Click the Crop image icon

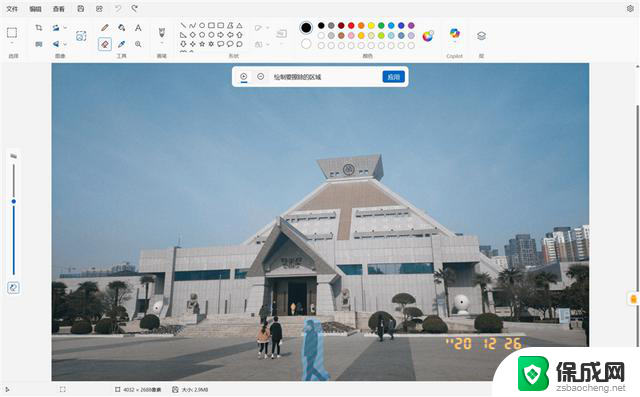39,28
